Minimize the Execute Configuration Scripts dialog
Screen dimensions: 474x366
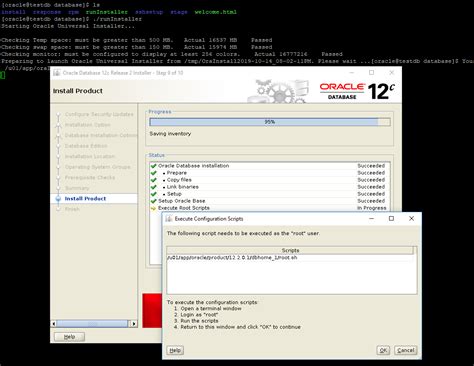point(372,218)
